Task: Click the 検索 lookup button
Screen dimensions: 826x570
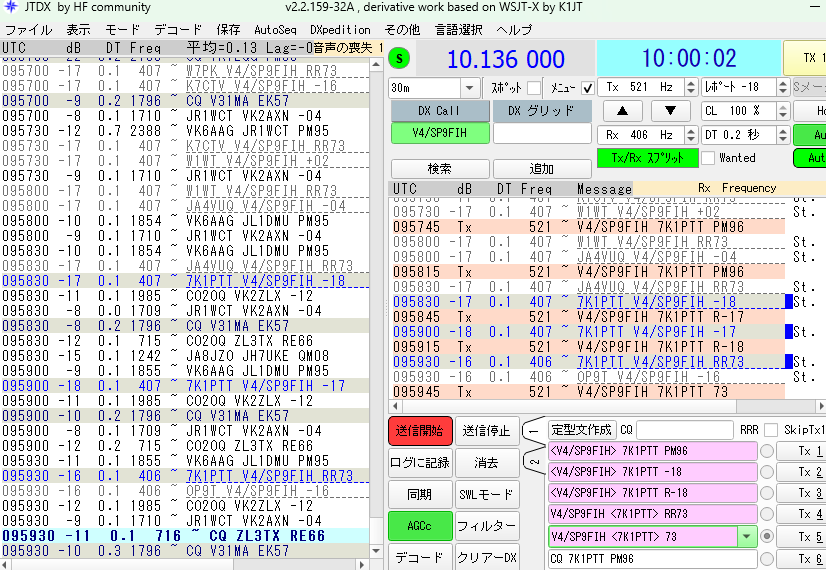Action: [x=440, y=169]
